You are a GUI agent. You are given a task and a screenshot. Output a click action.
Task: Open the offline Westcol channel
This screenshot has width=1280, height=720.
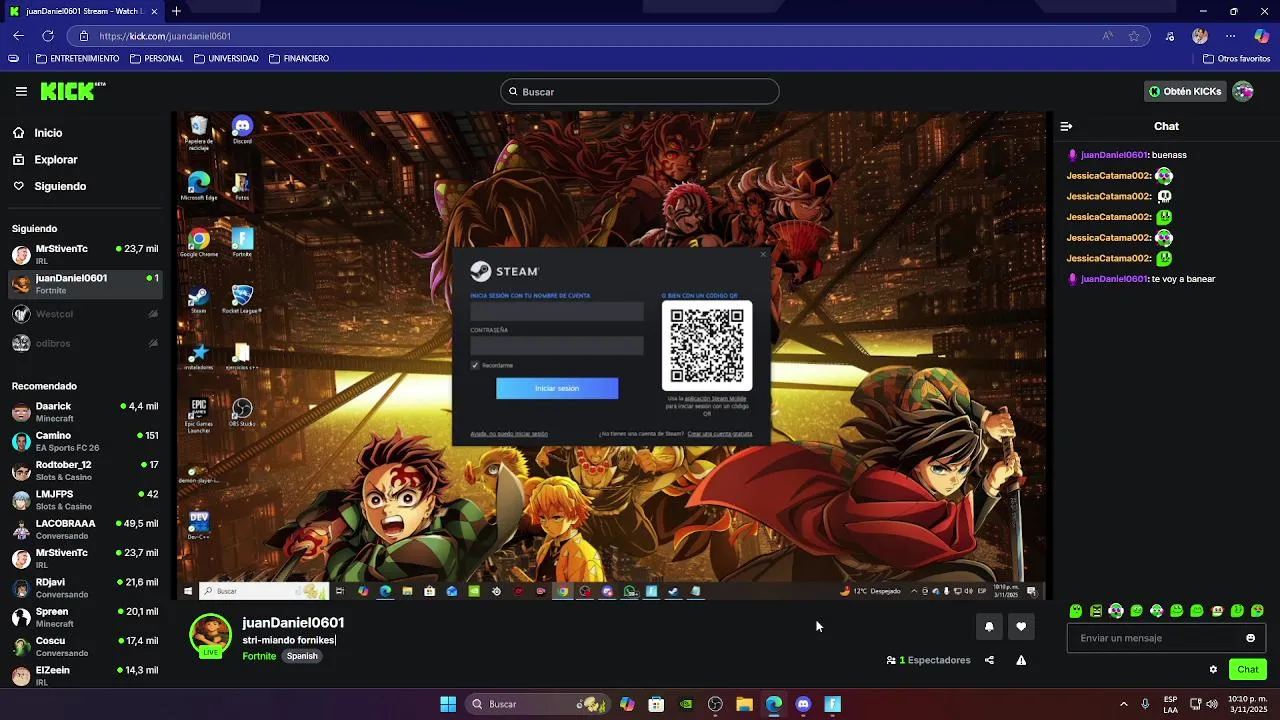[85, 314]
